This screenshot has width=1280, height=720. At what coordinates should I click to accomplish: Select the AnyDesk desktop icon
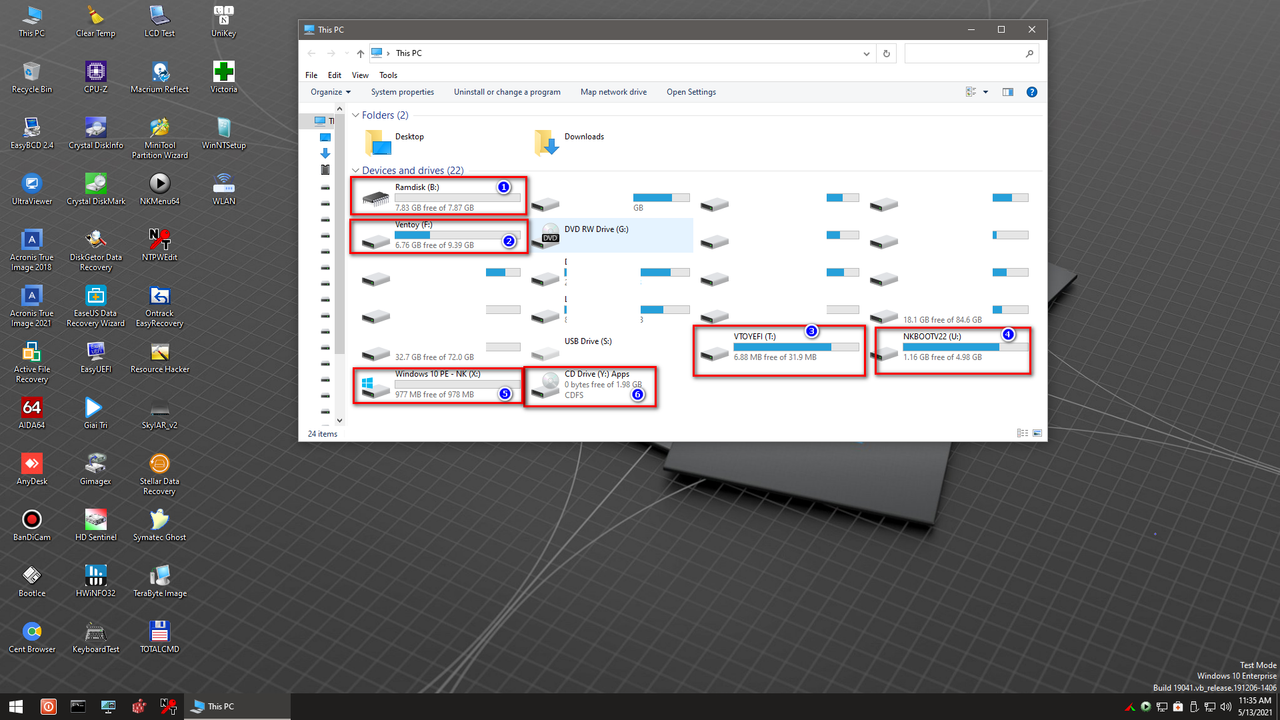click(32, 470)
